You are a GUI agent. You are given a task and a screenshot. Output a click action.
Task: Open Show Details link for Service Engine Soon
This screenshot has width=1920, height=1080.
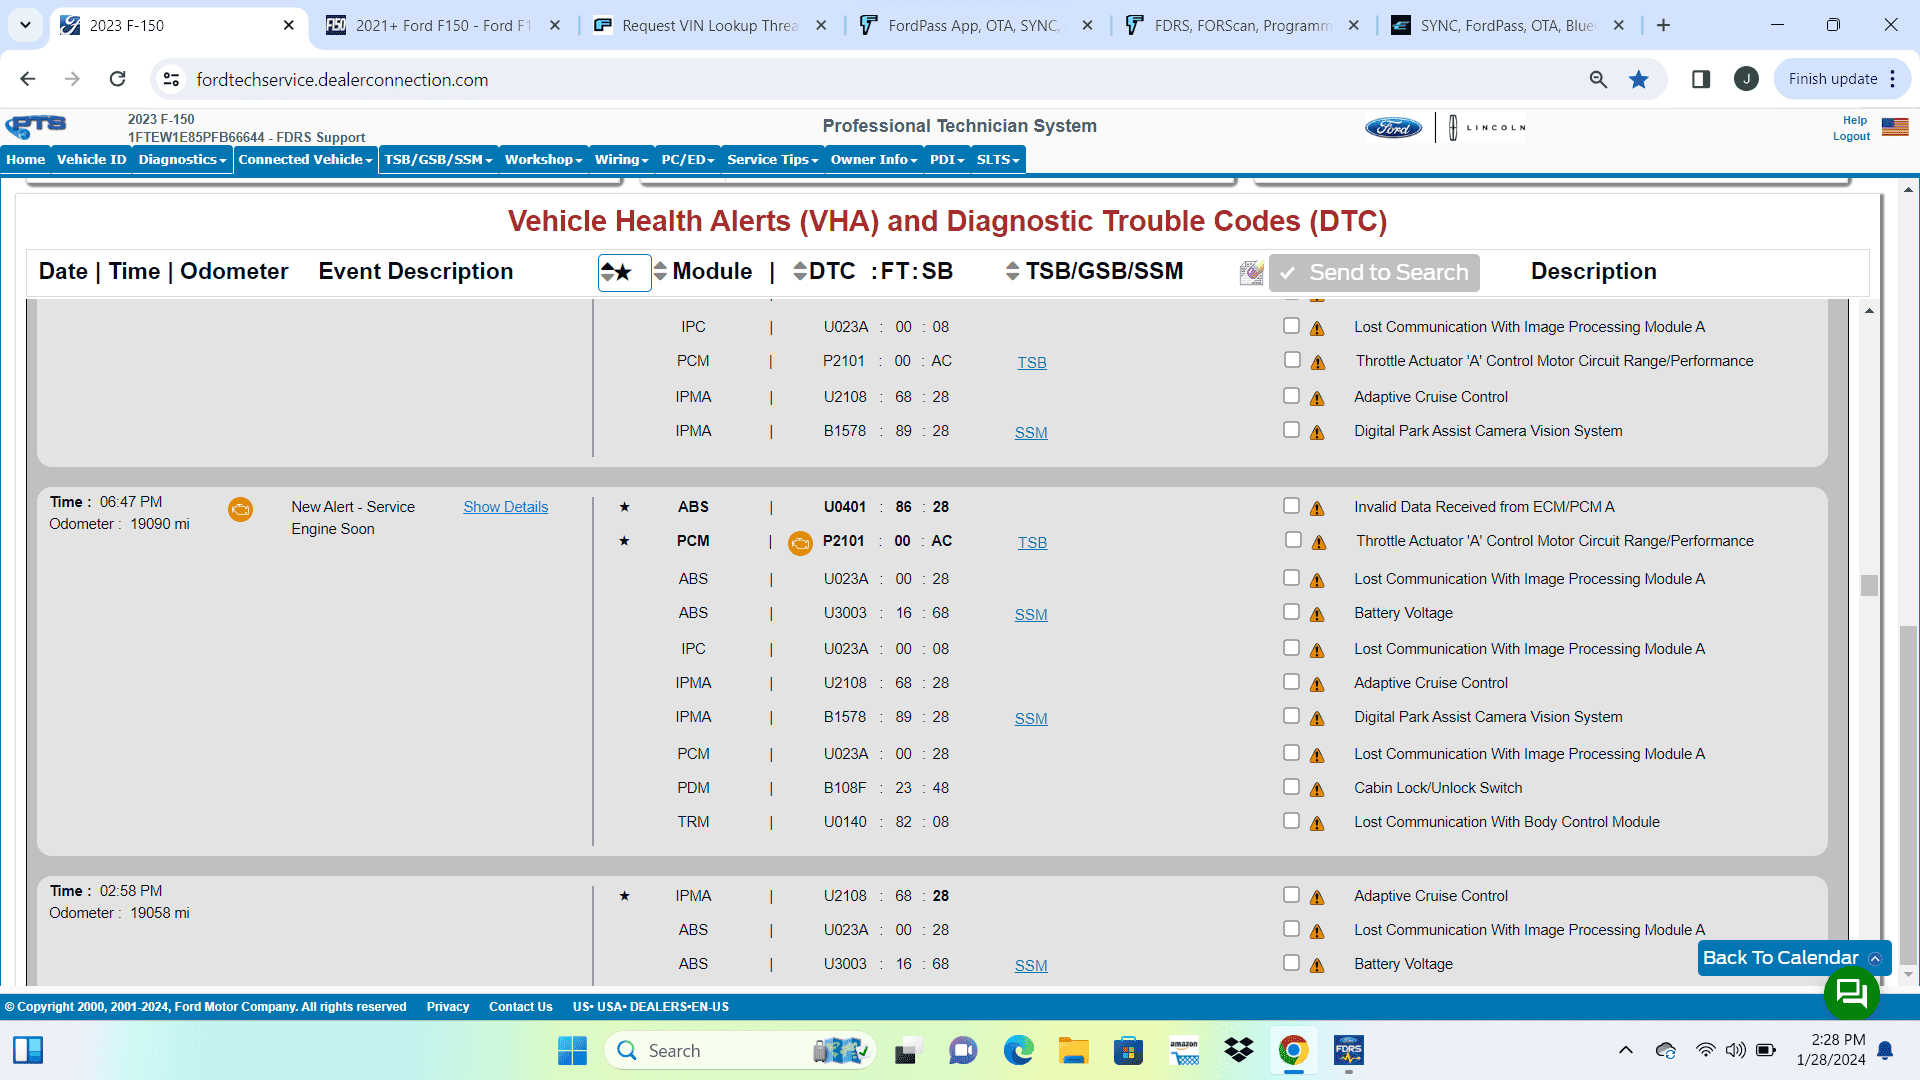pyautogui.click(x=505, y=507)
